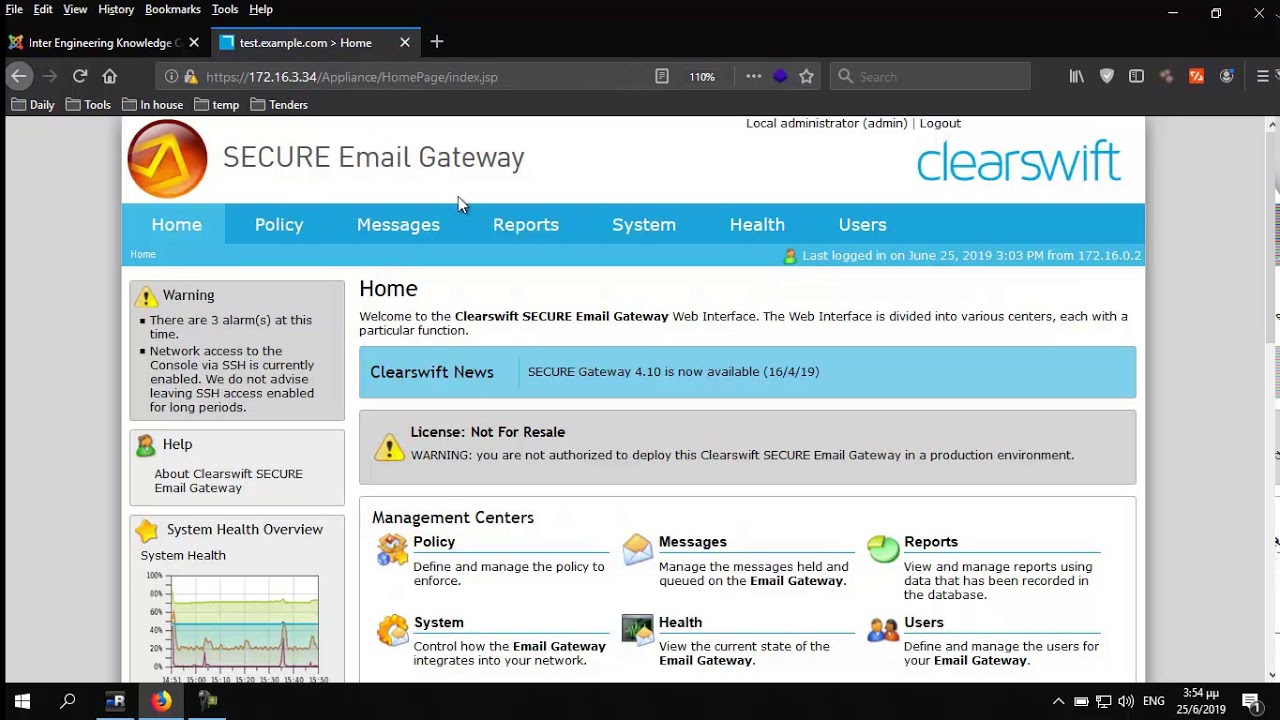Click the Warning triangle icon in sidebar
Screen dimensions: 1280x720
coord(147,296)
